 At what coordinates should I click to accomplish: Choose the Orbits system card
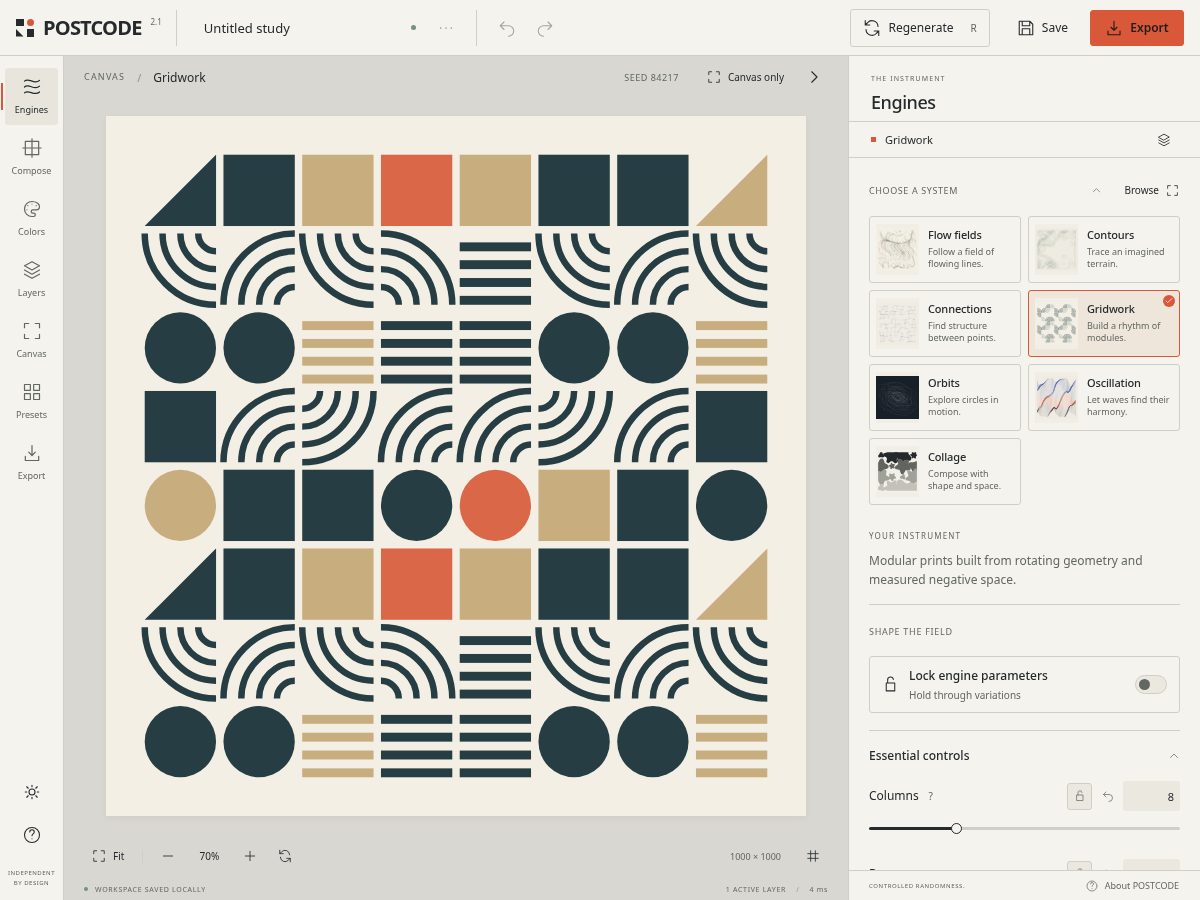[945, 398]
